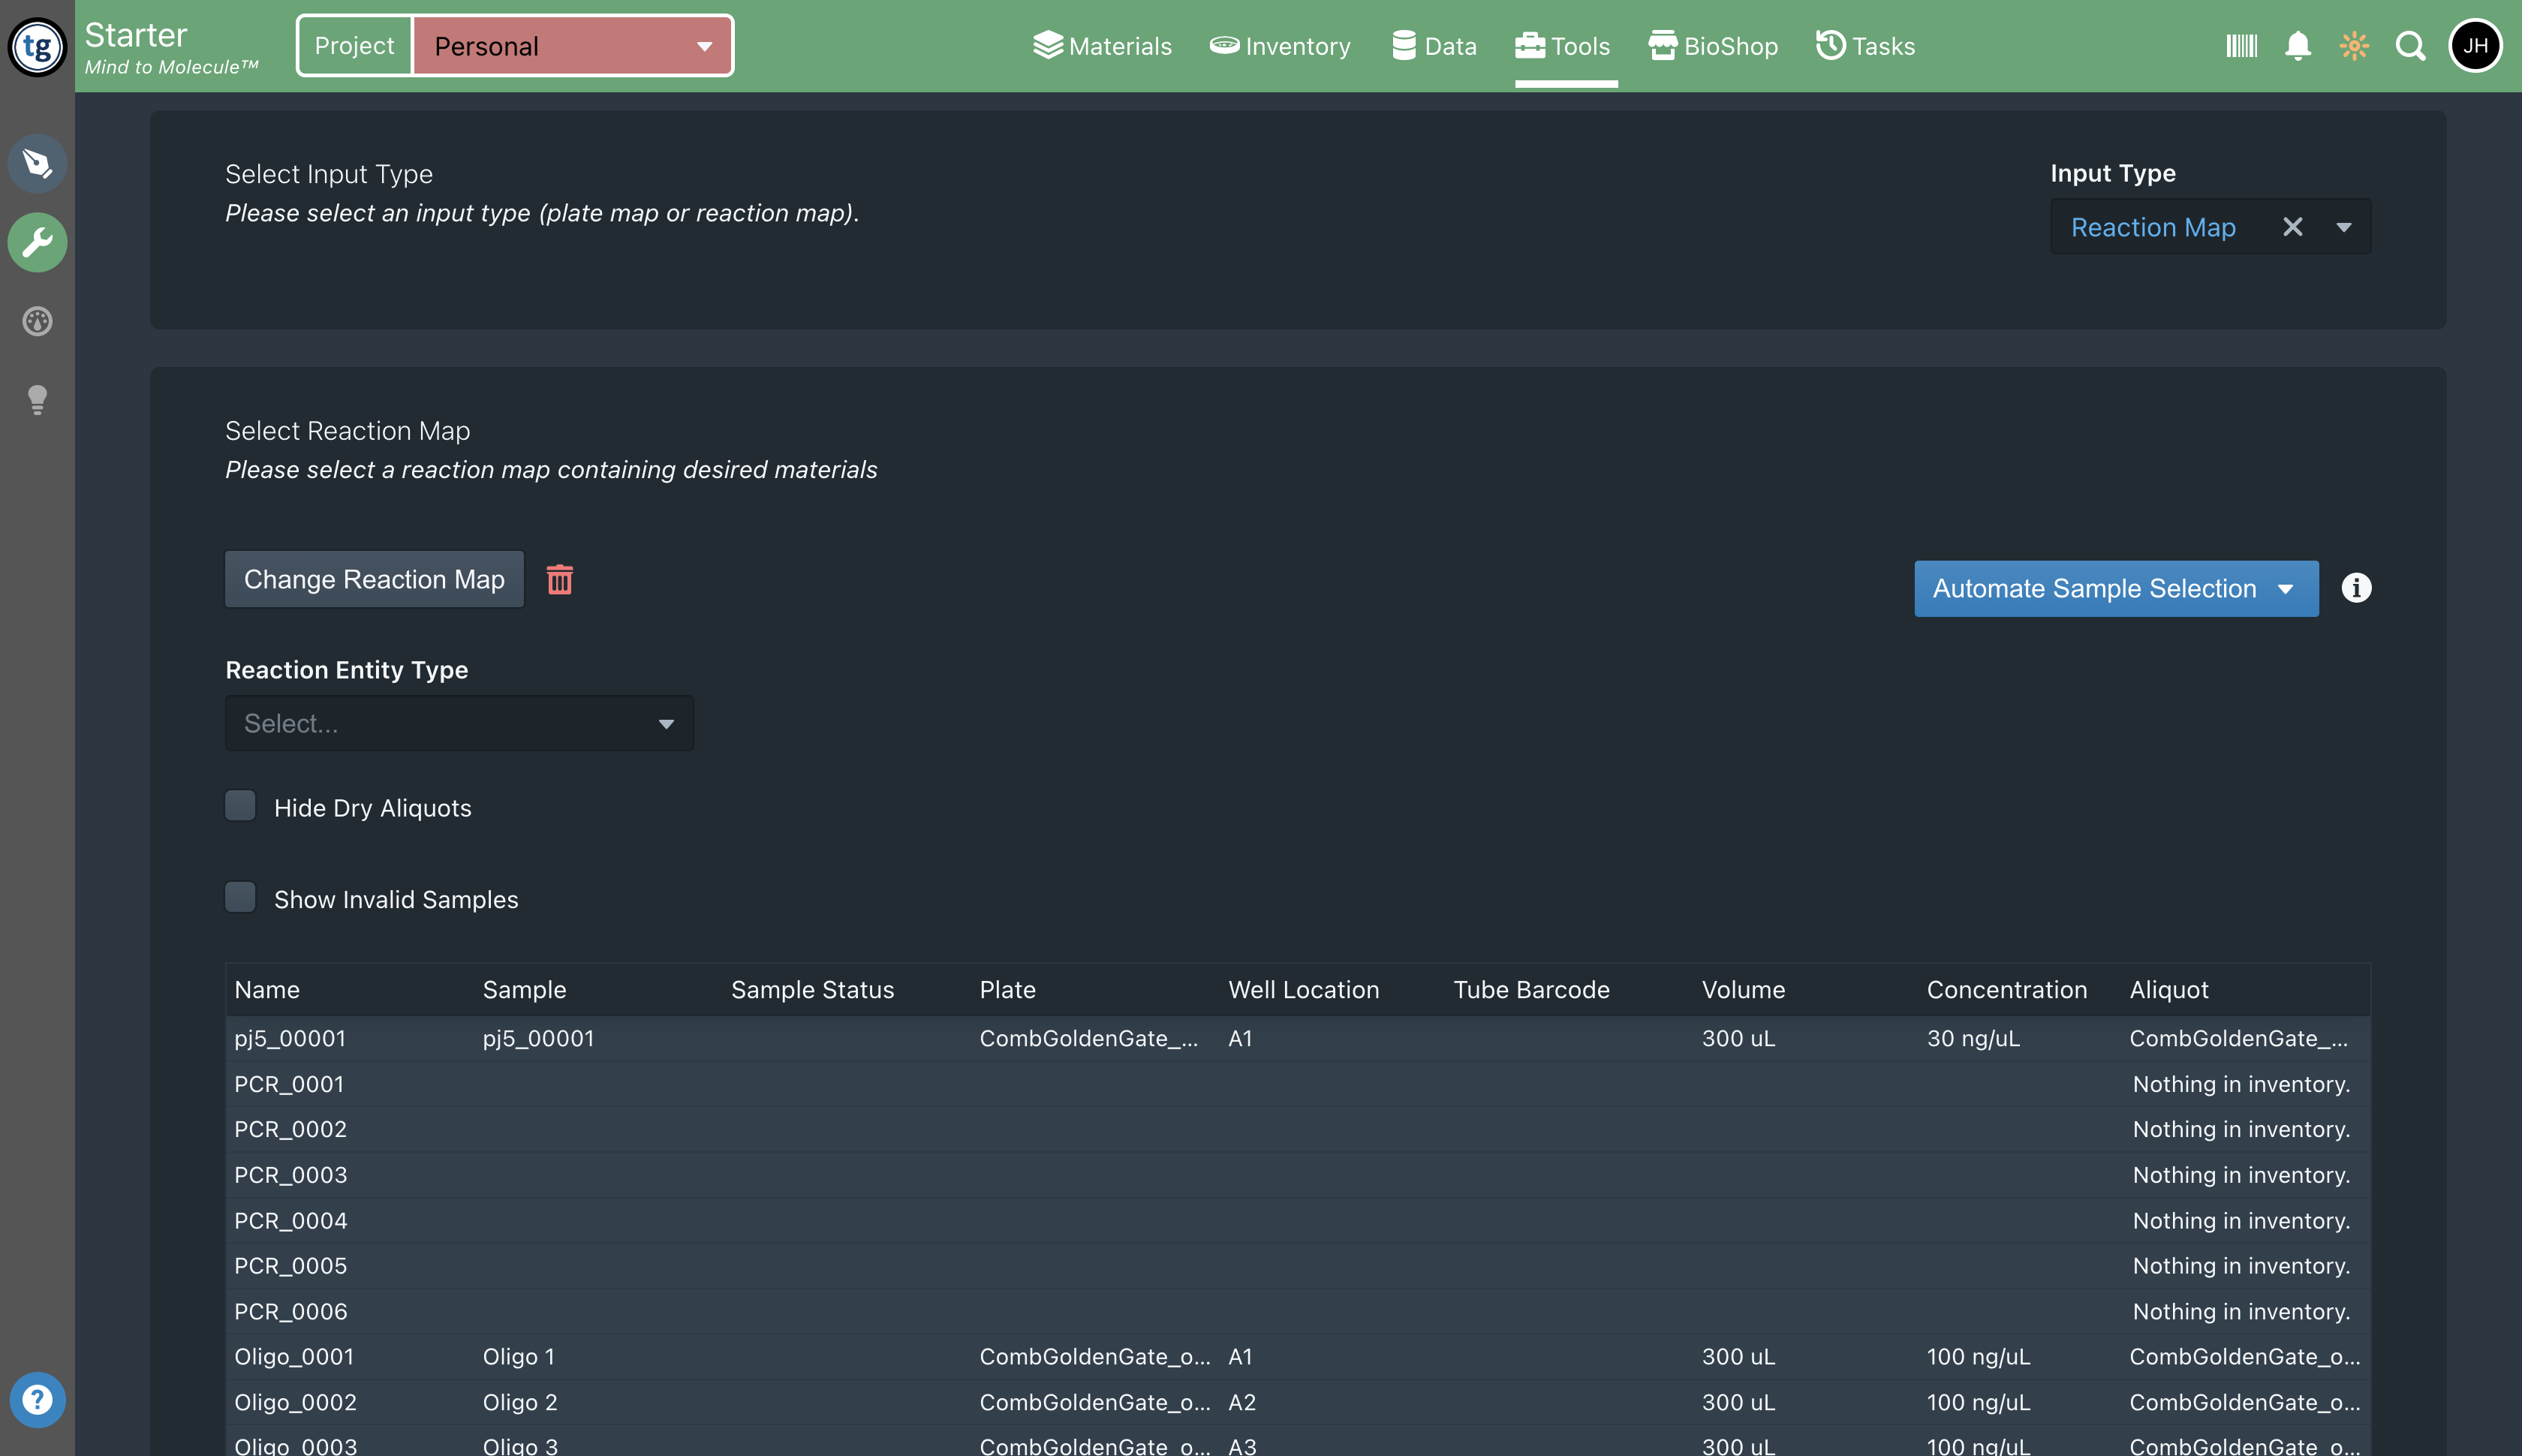
Task: Select the wrench tools sidebar icon
Action: pyautogui.click(x=37, y=242)
